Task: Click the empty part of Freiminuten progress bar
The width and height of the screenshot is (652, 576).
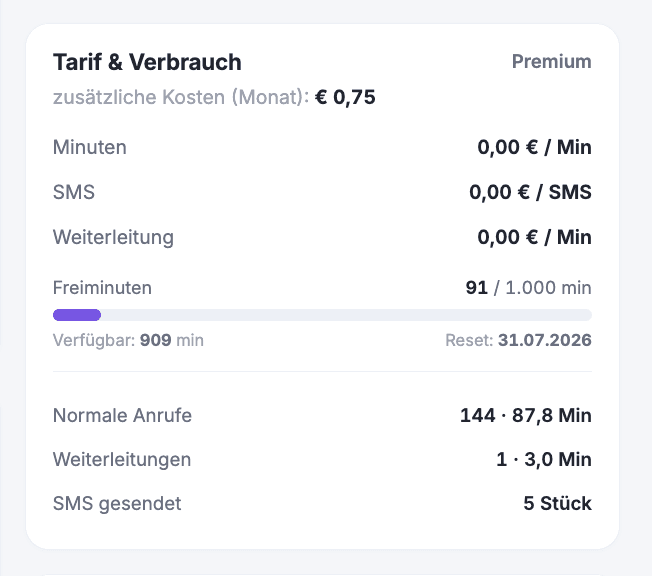Action: coord(346,315)
